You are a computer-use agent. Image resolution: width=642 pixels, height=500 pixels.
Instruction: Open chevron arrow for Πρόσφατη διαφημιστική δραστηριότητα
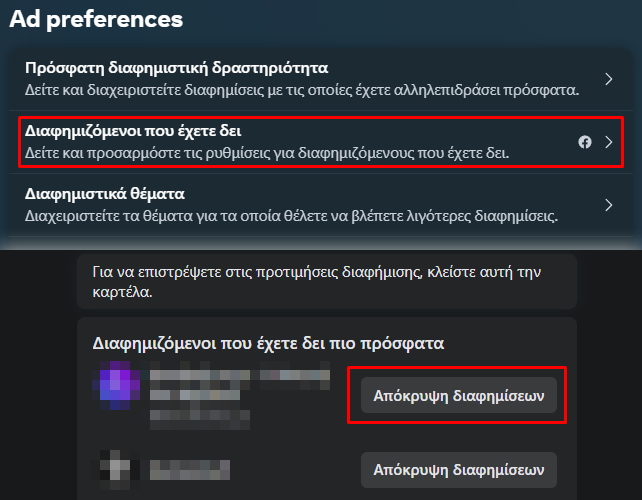(x=609, y=79)
